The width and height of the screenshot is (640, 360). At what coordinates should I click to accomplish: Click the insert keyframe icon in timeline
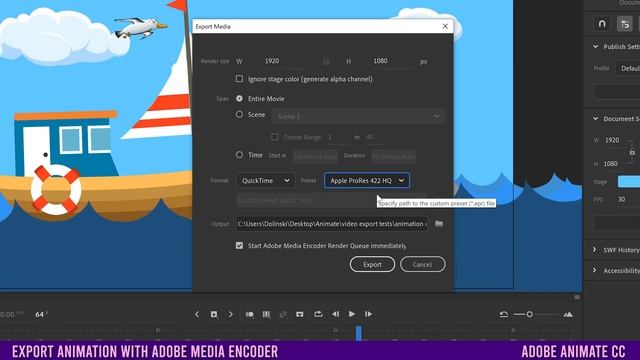(214, 314)
